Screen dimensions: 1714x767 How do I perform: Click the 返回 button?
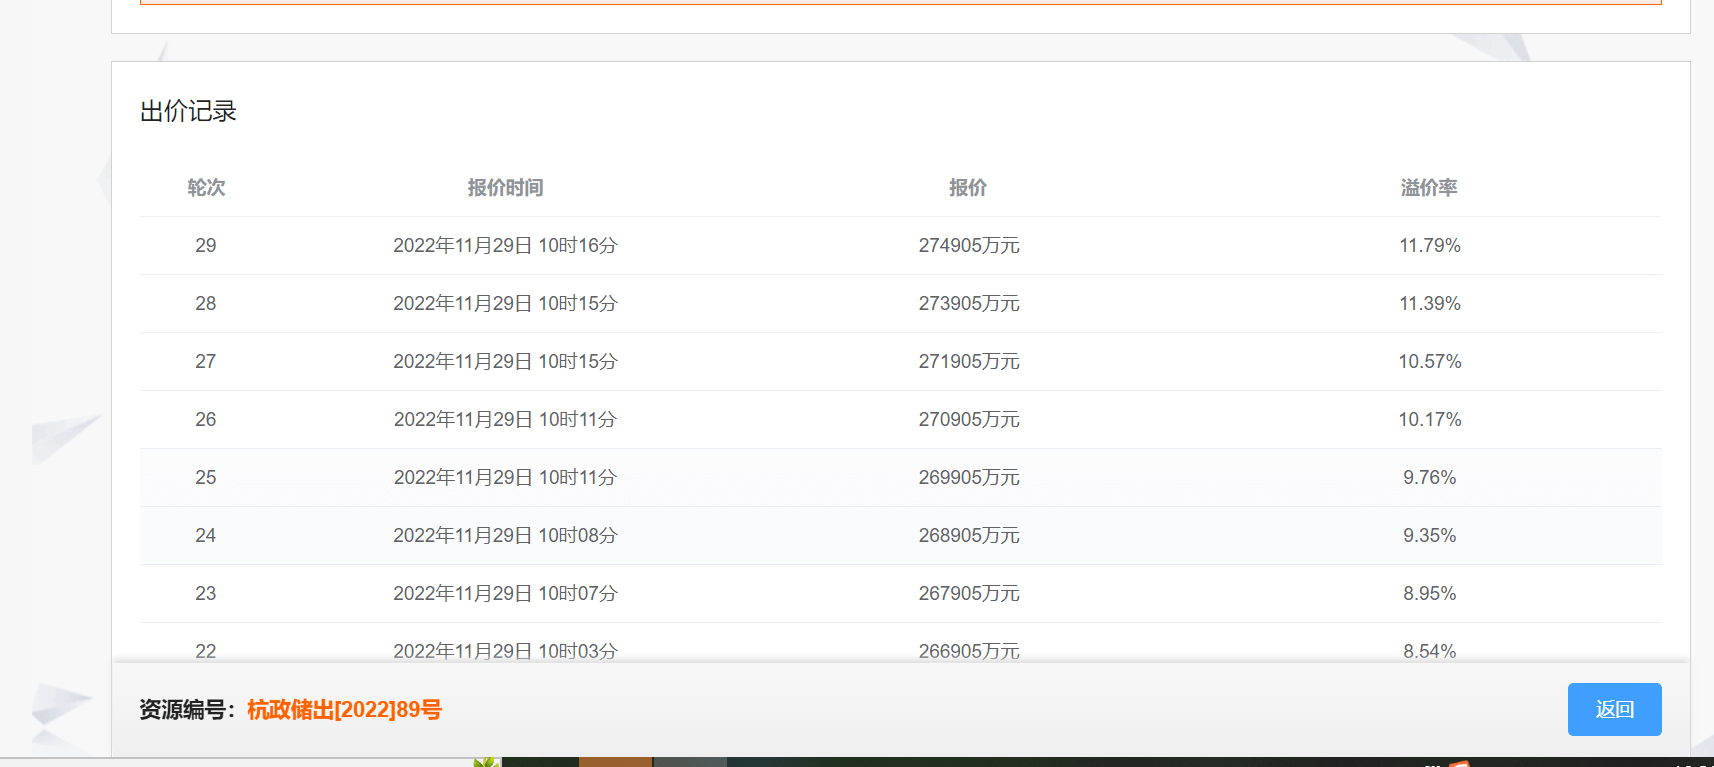pos(1614,709)
